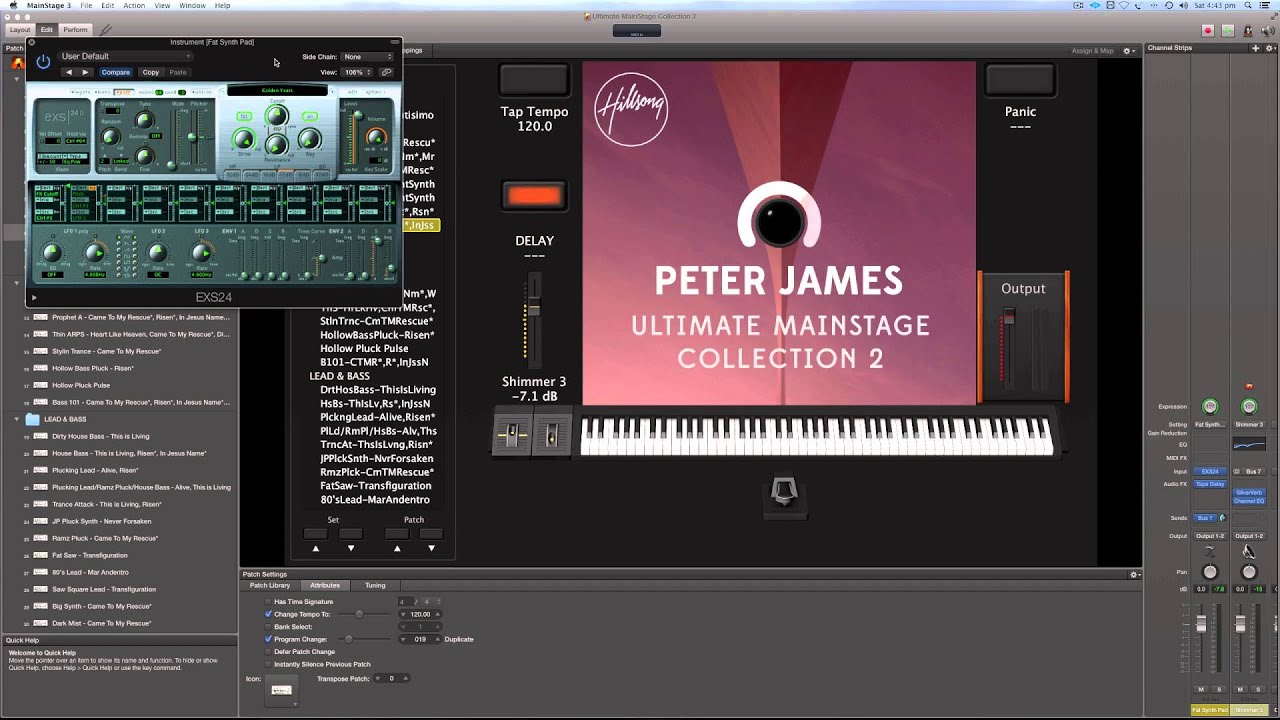Click Pan knob on Shimmer 3 channel
1280x720 pixels.
tap(1248, 572)
